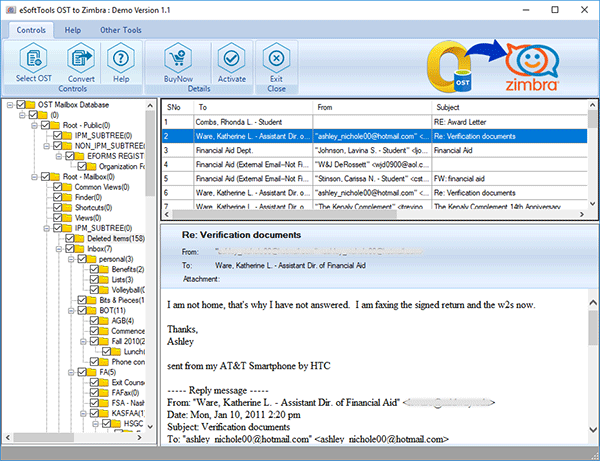Uncheck the OST Mailbox Database checkbox
This screenshot has height=461, width=600.
coord(21,105)
